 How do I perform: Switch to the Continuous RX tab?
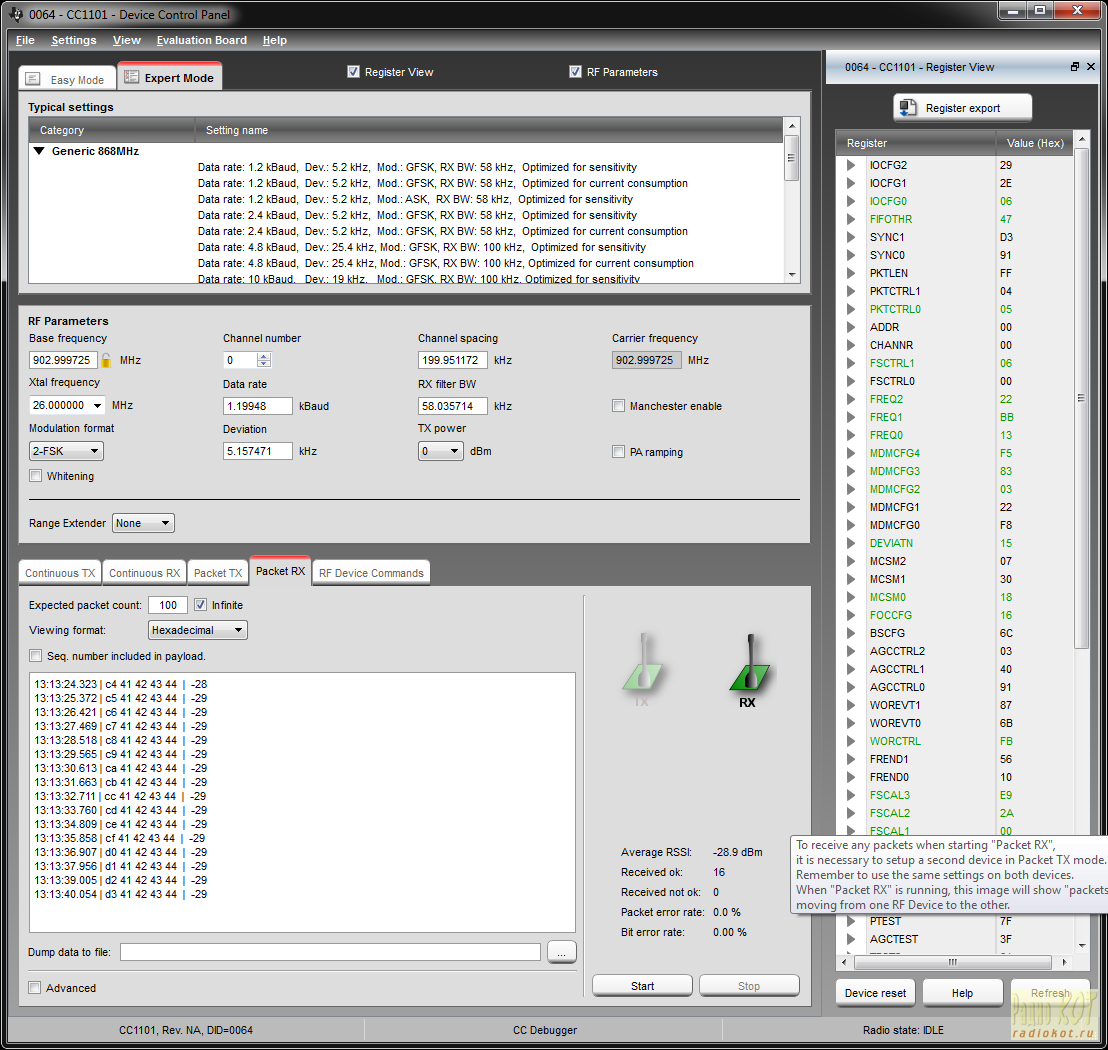pyautogui.click(x=144, y=573)
